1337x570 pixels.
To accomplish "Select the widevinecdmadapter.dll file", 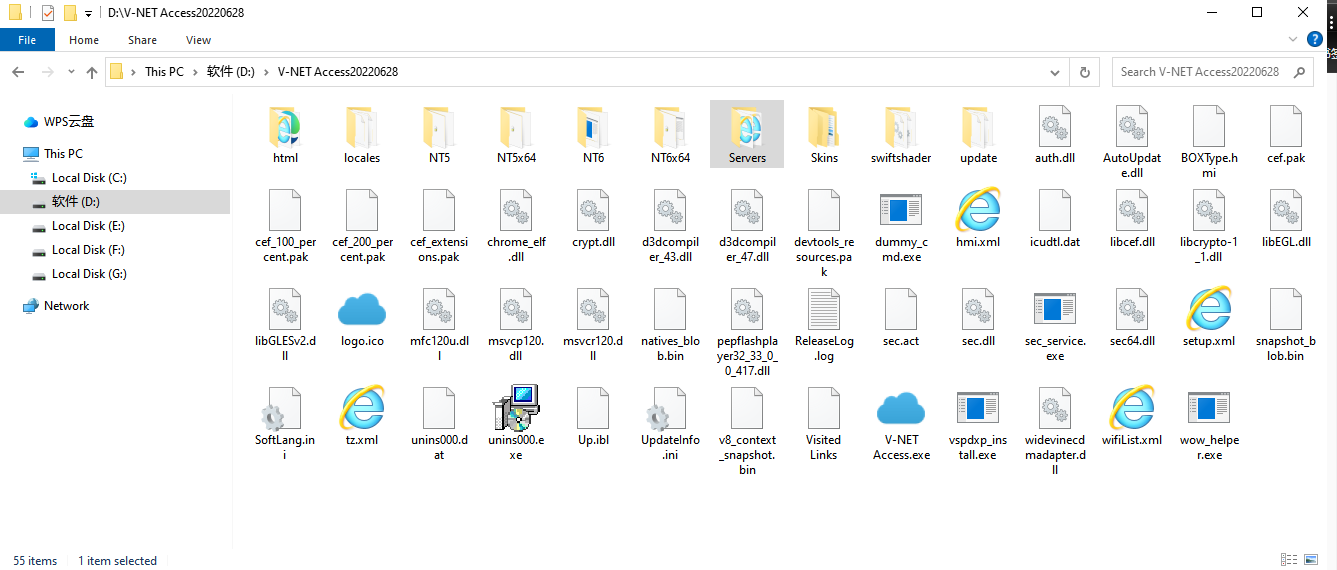I will point(1055,430).
